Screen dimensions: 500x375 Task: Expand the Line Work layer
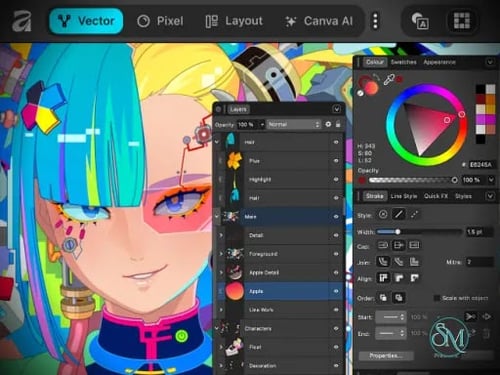click(x=221, y=310)
